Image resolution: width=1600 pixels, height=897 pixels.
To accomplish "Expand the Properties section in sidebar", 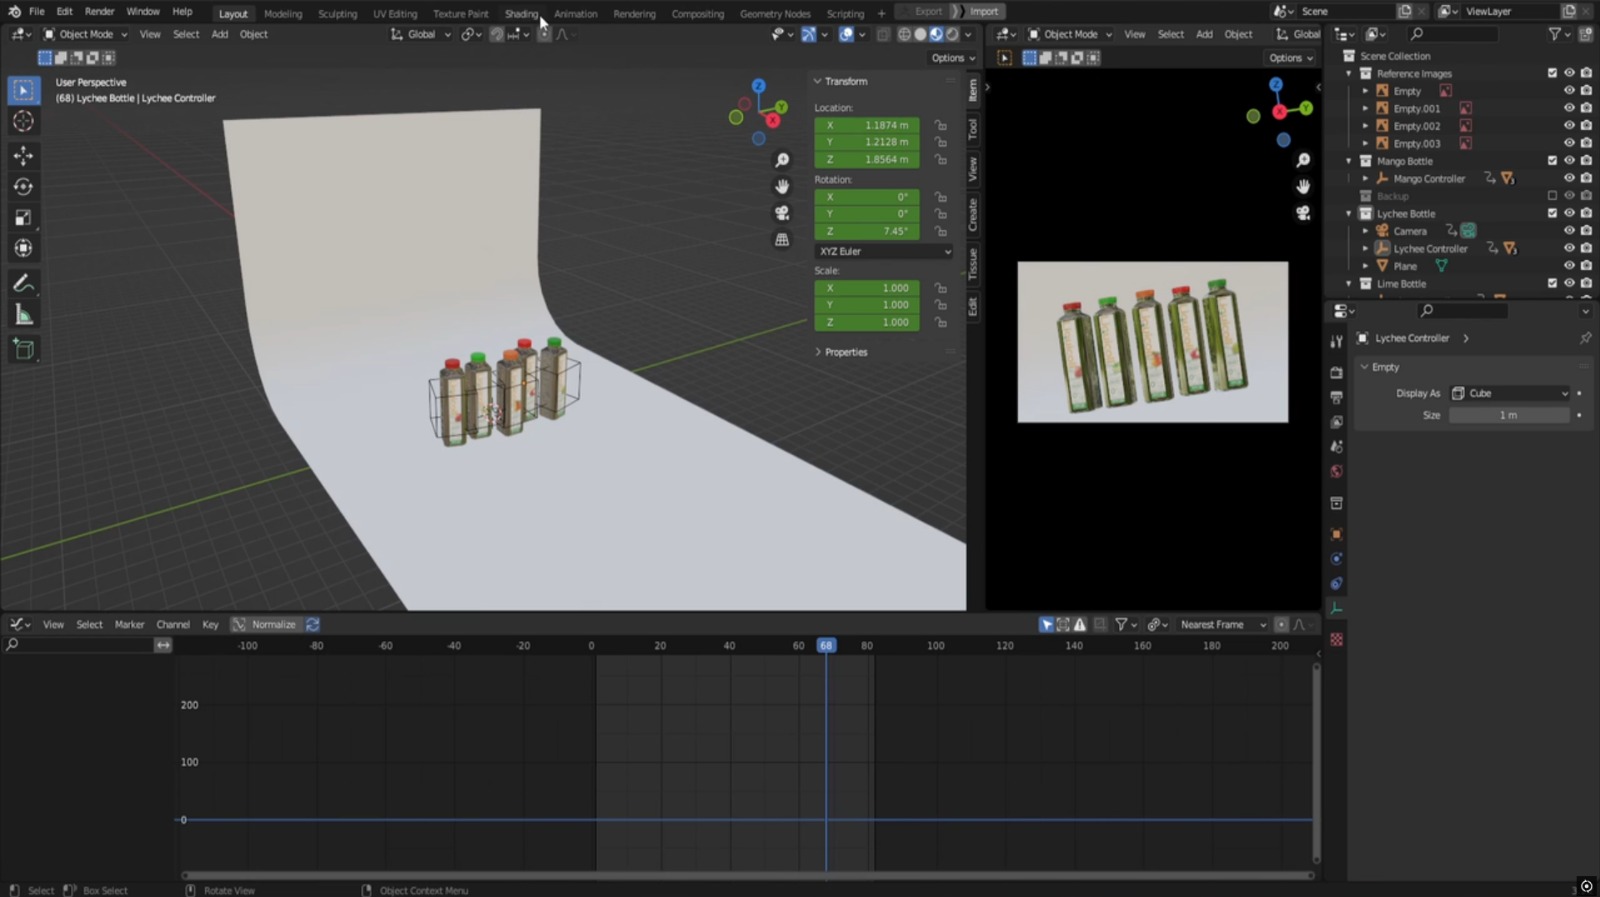I will (x=845, y=352).
